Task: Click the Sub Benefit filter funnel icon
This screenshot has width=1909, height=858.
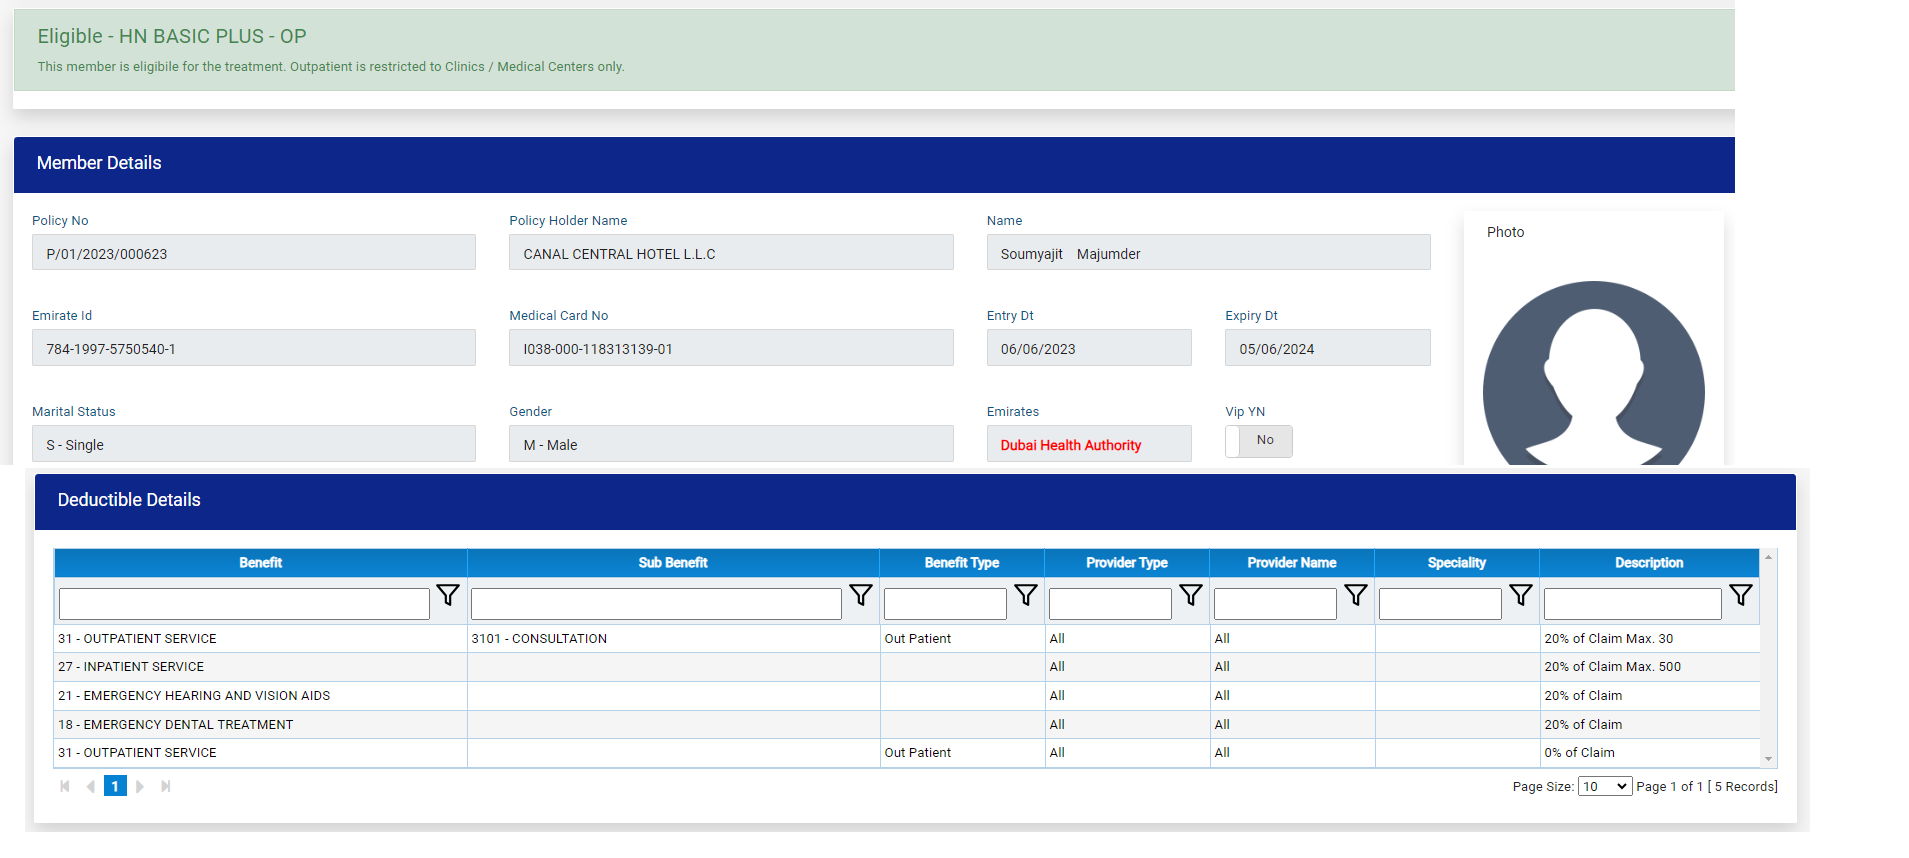Action: (860, 595)
